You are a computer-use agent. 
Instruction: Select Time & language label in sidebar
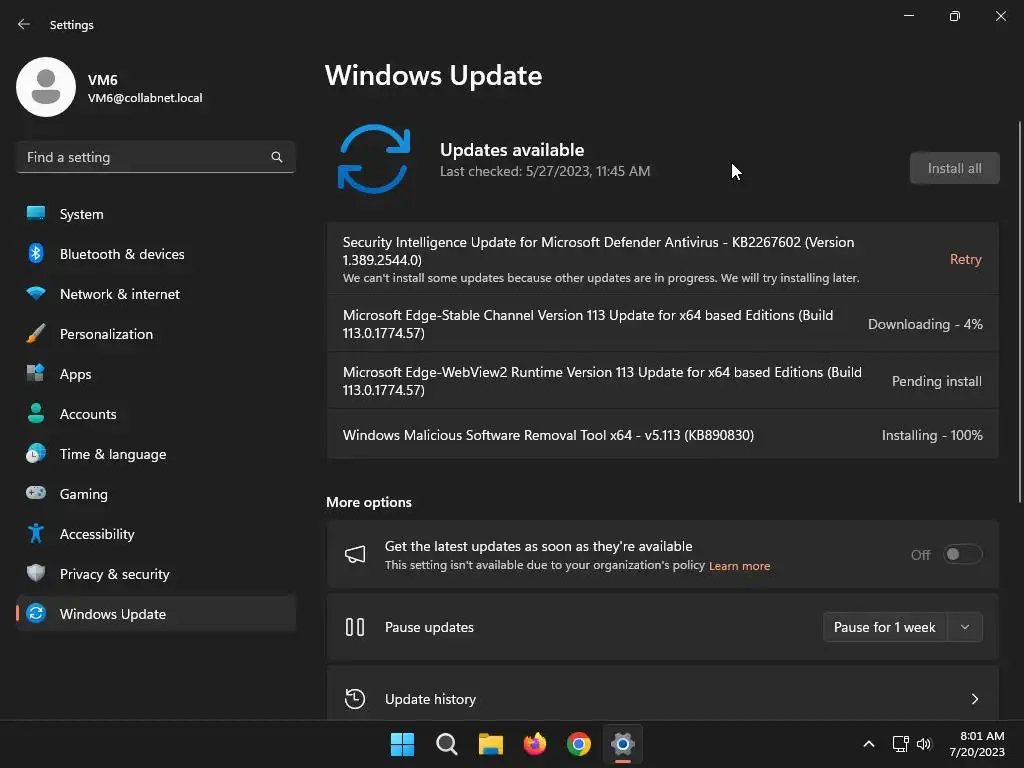coord(113,454)
